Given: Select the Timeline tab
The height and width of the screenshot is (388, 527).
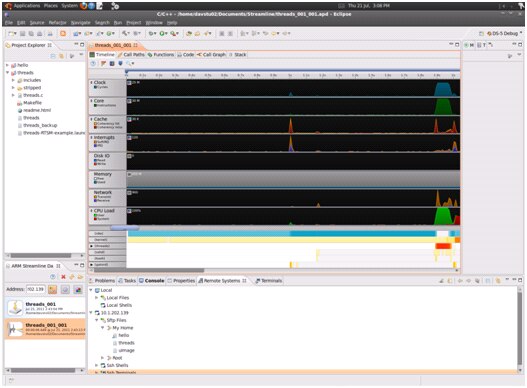Looking at the screenshot, I should point(102,54).
